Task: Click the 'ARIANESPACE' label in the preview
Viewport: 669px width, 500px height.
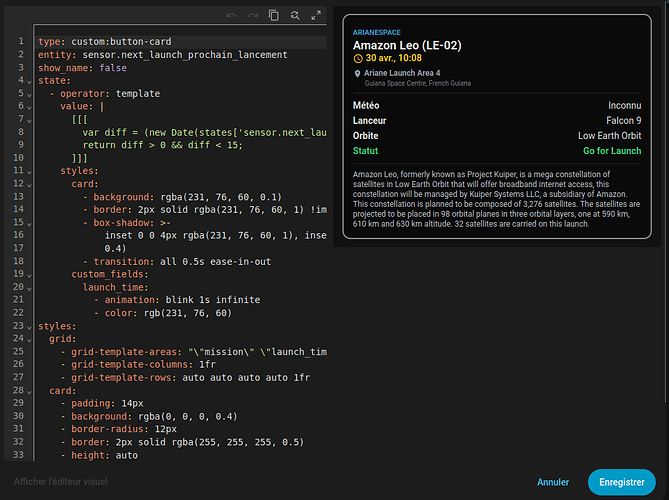Action: (x=377, y=32)
